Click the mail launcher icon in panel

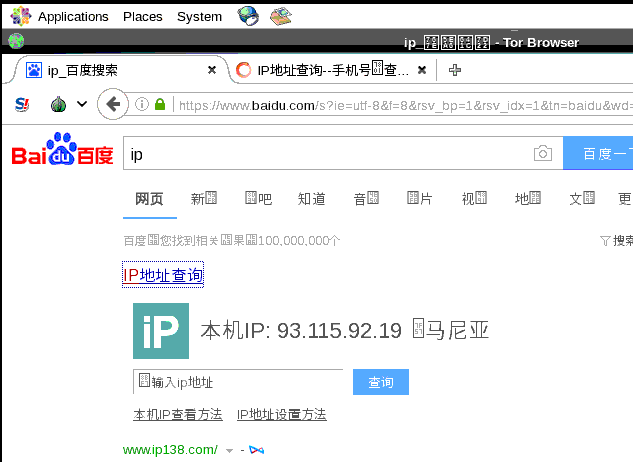coord(281,16)
